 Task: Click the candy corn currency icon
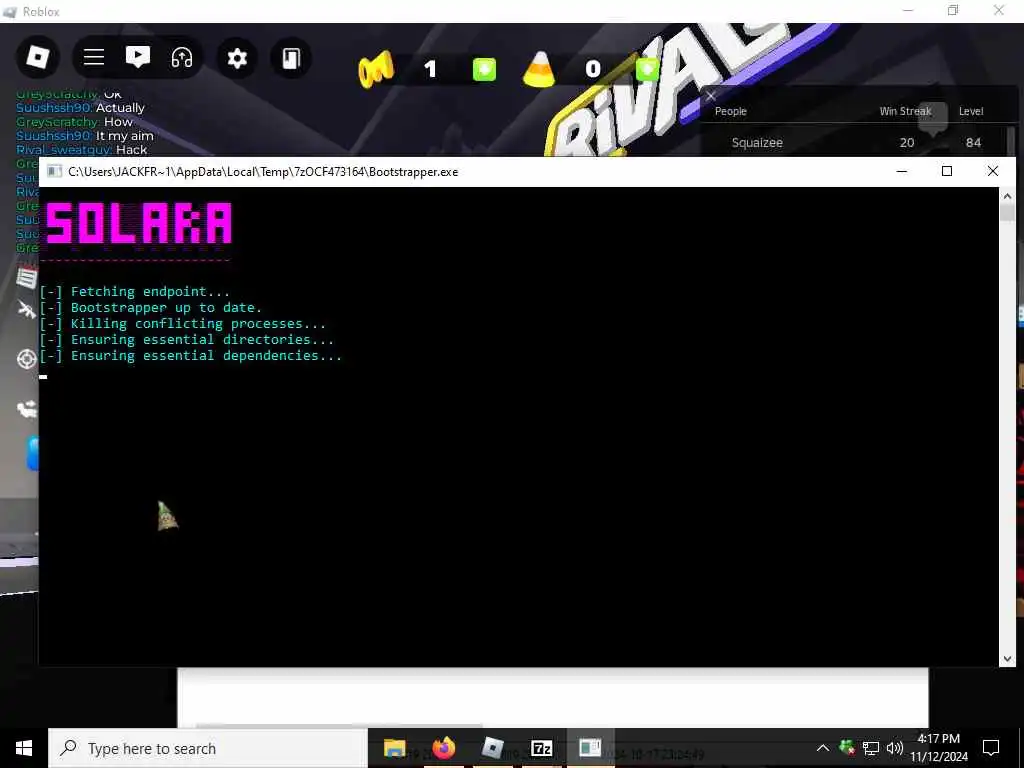(x=539, y=69)
